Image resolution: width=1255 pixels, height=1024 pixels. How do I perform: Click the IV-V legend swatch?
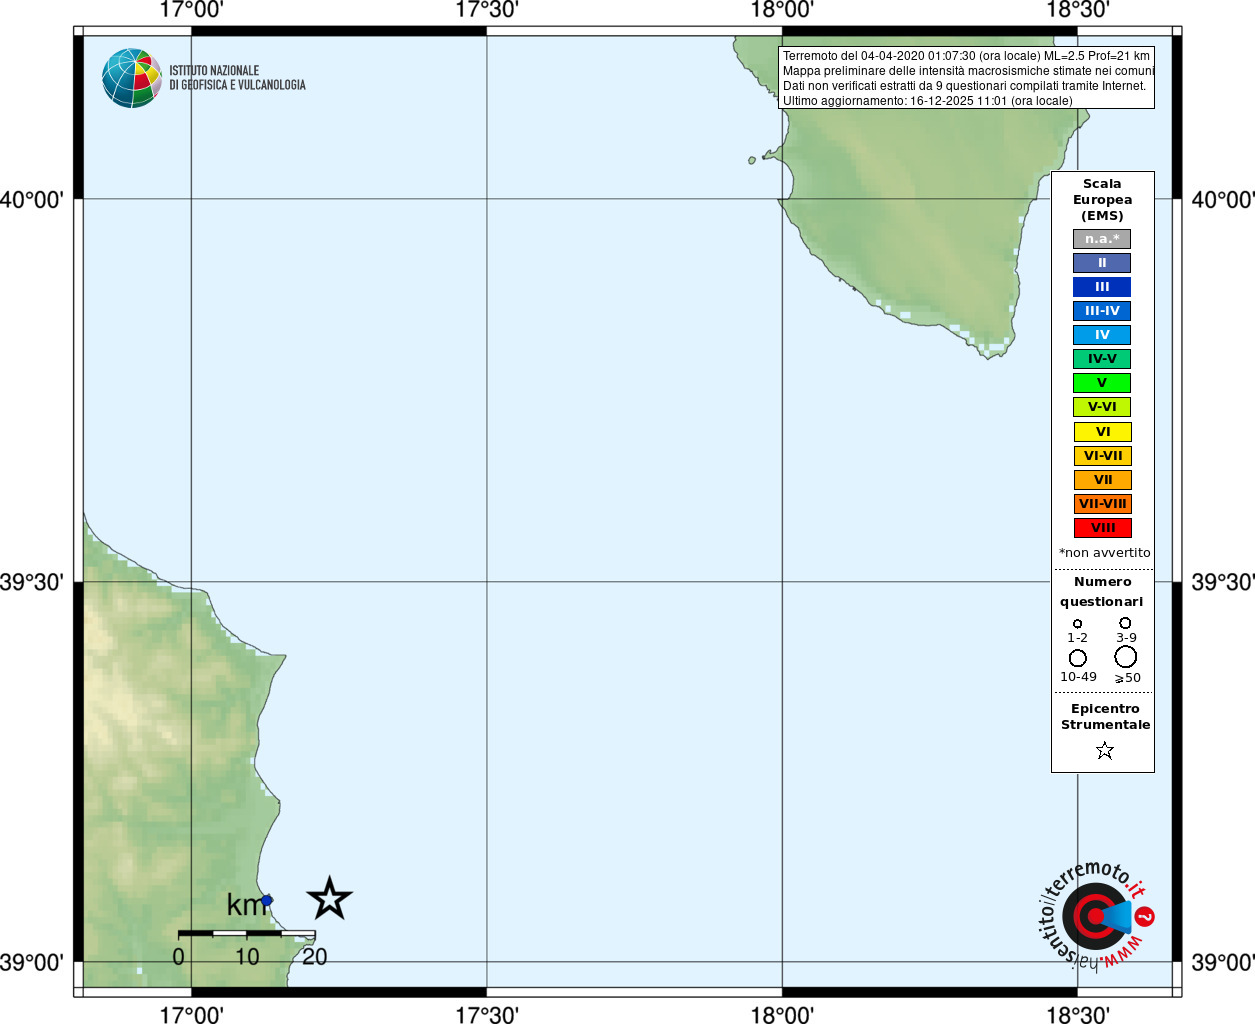[1102, 359]
